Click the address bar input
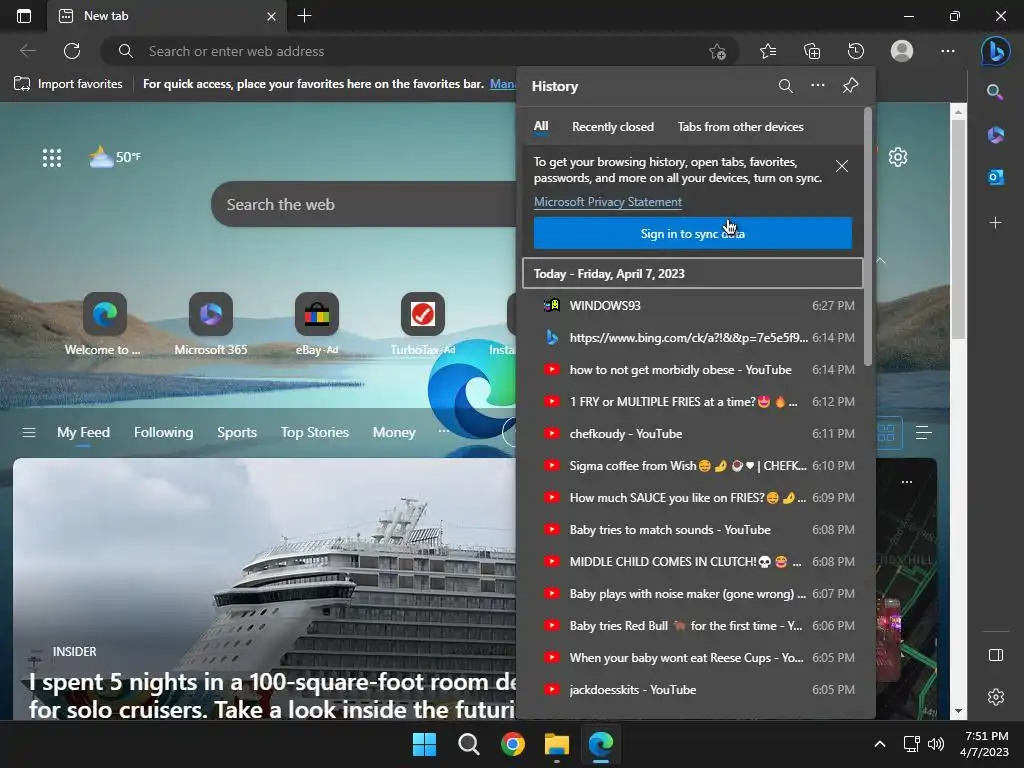1024x768 pixels. [x=418, y=51]
